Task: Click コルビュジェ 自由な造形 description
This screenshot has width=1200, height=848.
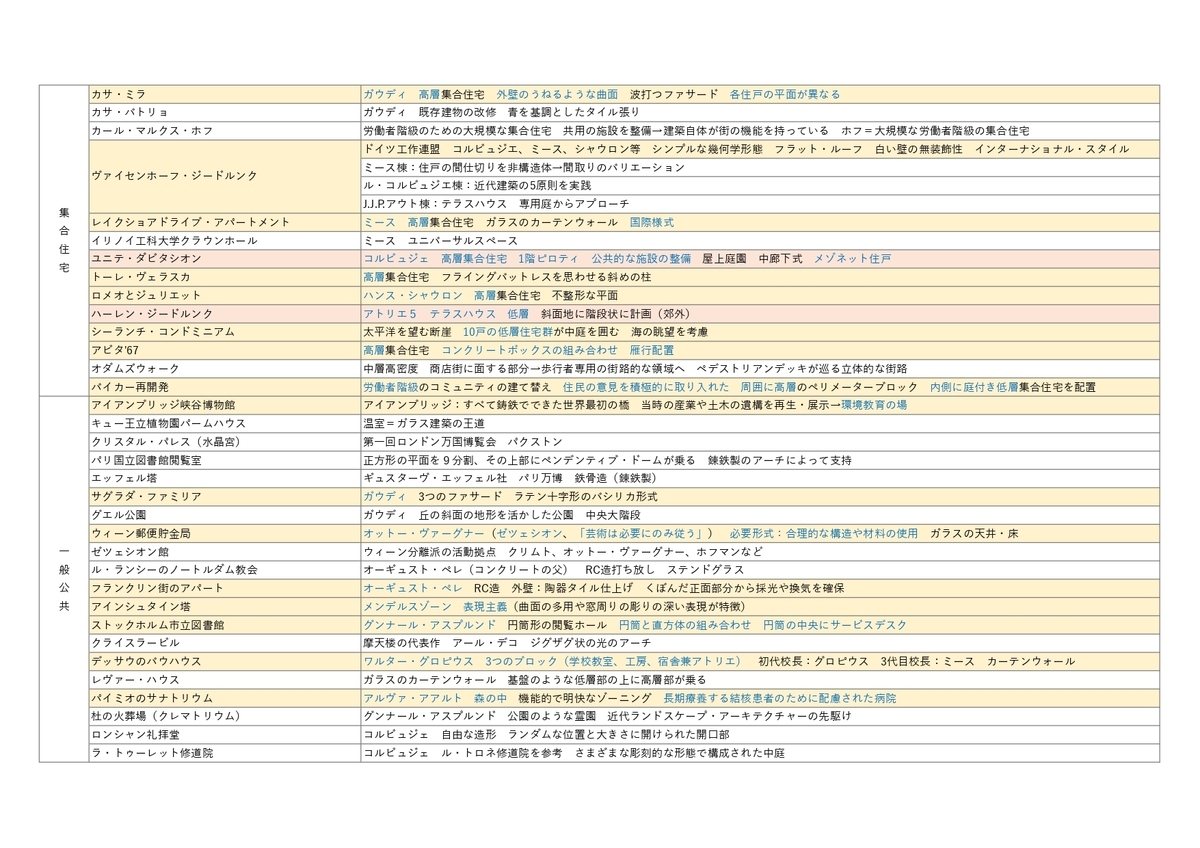Action: tap(760, 734)
